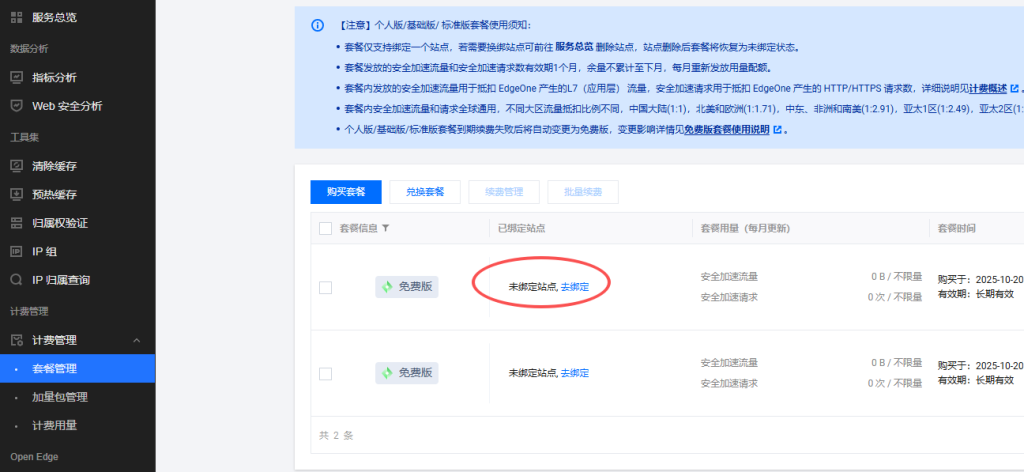Click first row 安全加速流量 label
This screenshot has height=472, width=1024.
pyautogui.click(x=729, y=277)
